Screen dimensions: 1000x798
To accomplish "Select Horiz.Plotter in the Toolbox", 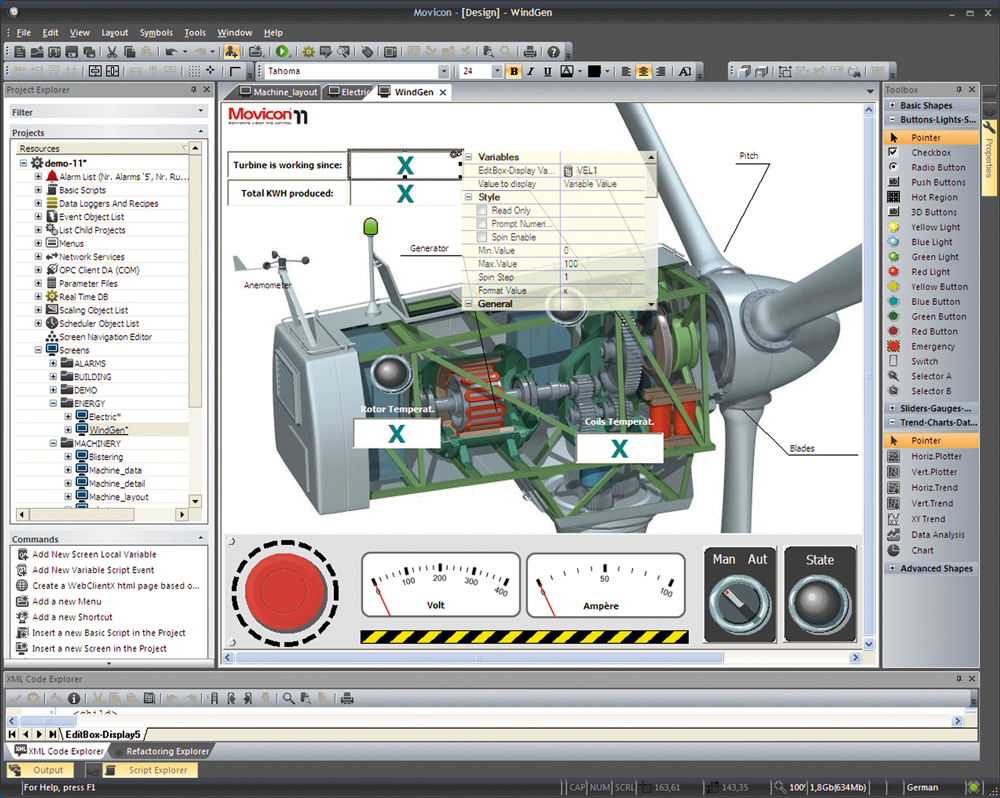I will click(x=936, y=456).
